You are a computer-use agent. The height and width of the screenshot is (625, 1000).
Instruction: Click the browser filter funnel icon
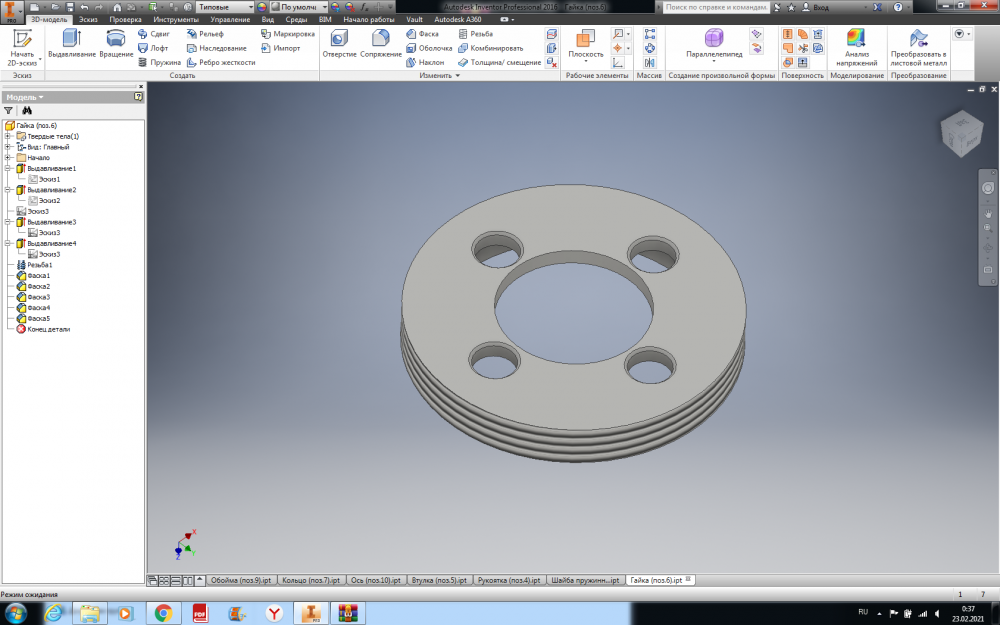pos(9,111)
